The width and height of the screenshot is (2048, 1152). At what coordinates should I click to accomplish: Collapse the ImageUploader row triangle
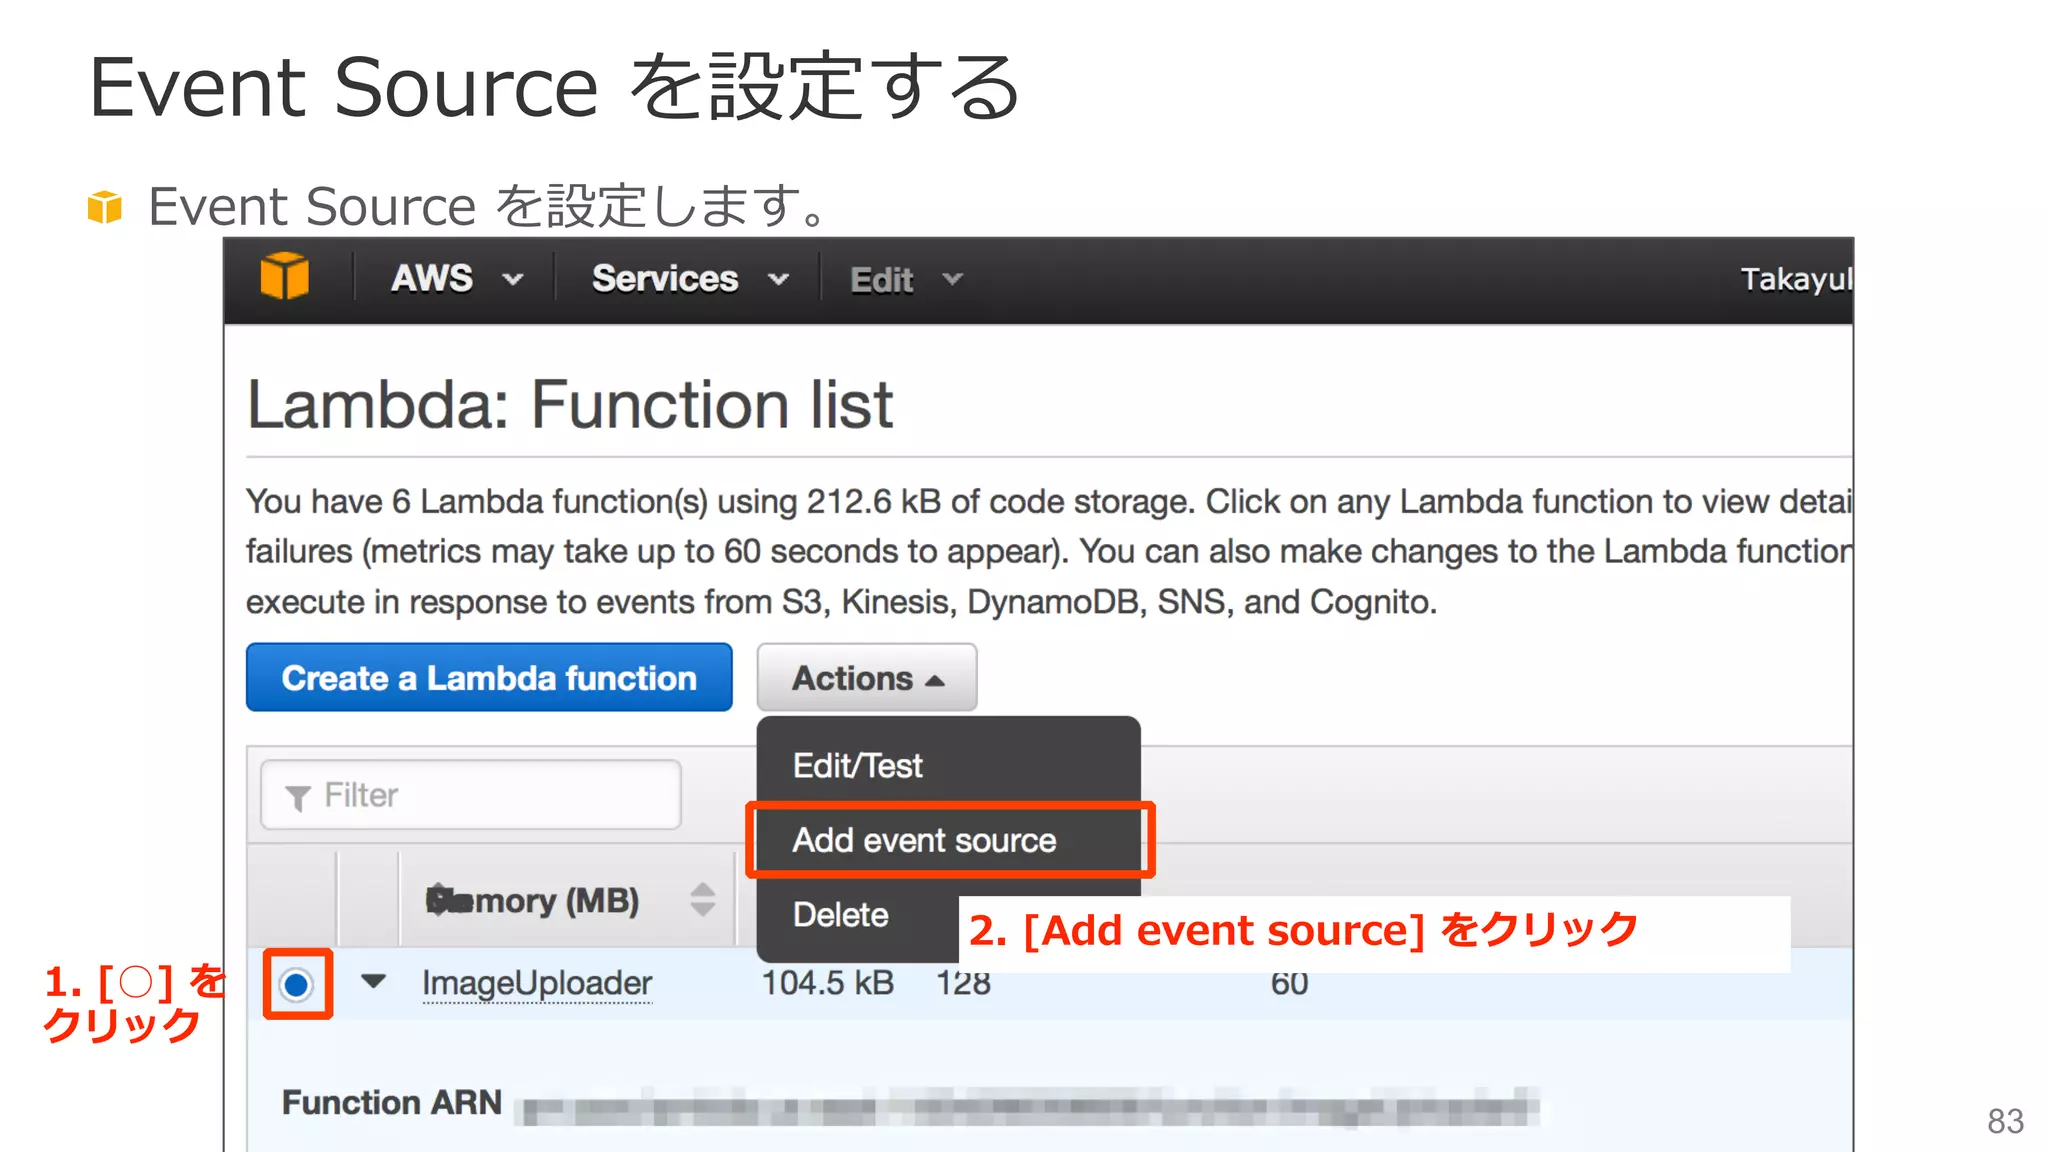click(x=373, y=981)
